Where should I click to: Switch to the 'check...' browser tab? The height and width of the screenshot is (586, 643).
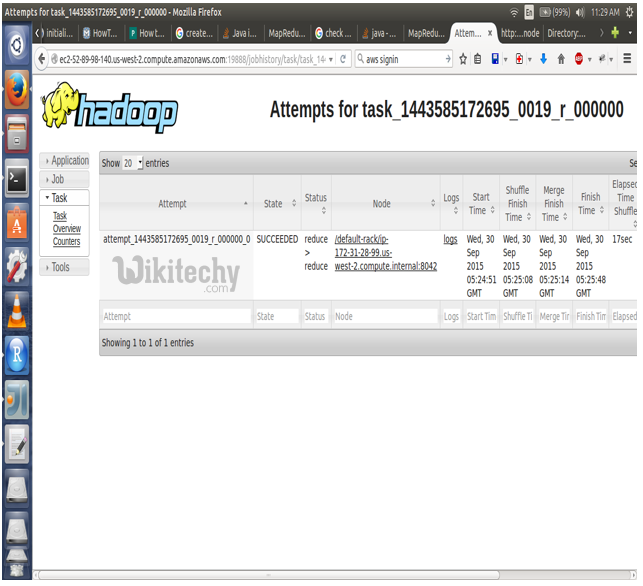tap(333, 33)
